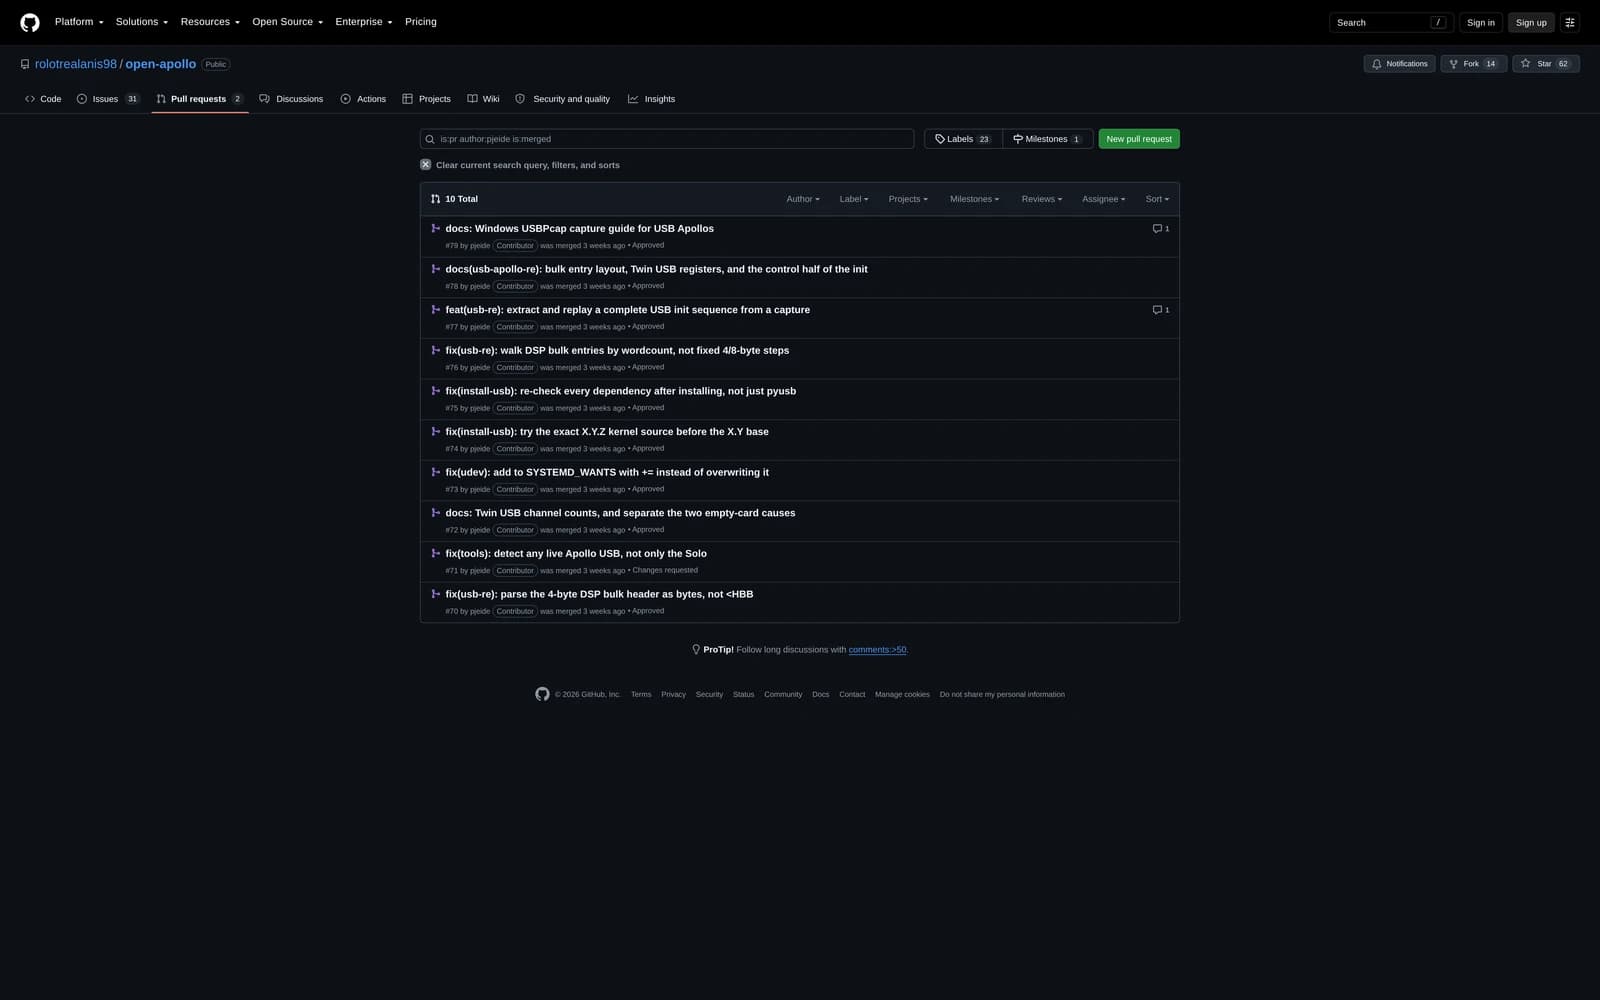Switch to the Issues tab
This screenshot has width=1600, height=1000.
[x=107, y=99]
